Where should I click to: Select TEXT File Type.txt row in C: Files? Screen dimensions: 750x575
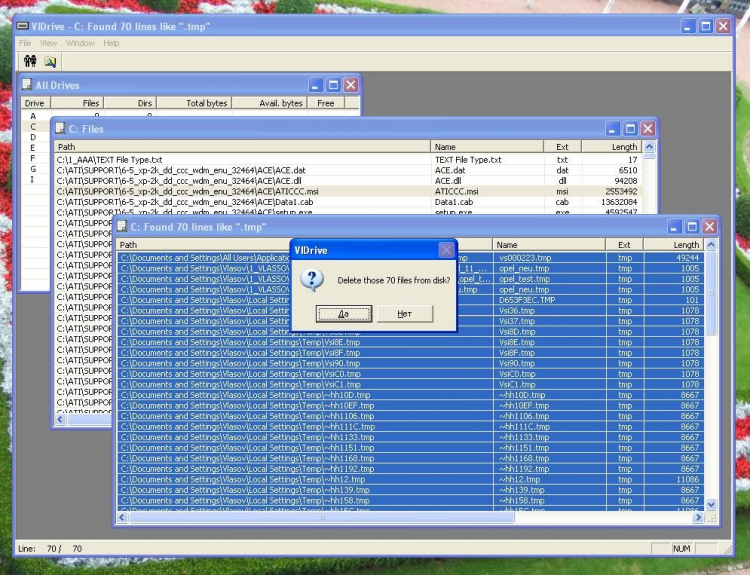click(x=348, y=160)
